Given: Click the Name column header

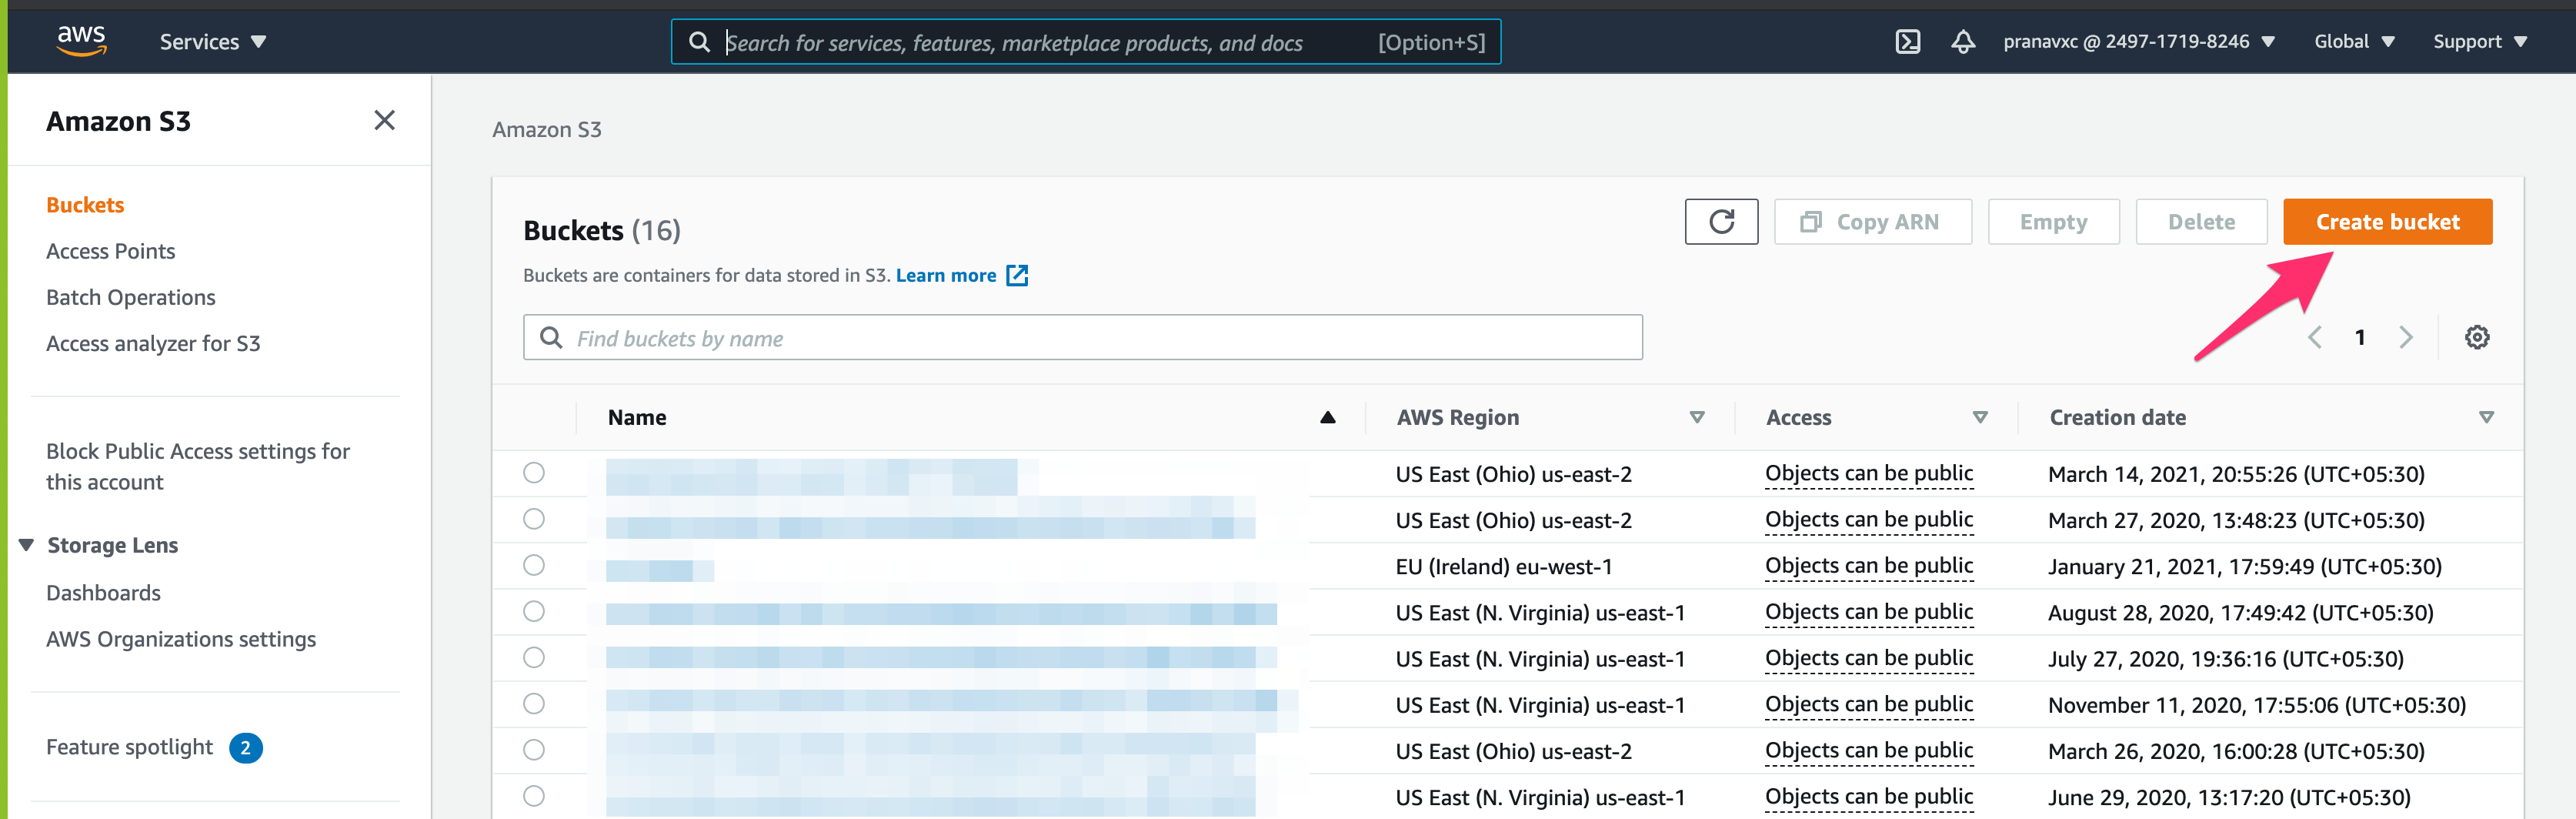Looking at the screenshot, I should tap(636, 417).
